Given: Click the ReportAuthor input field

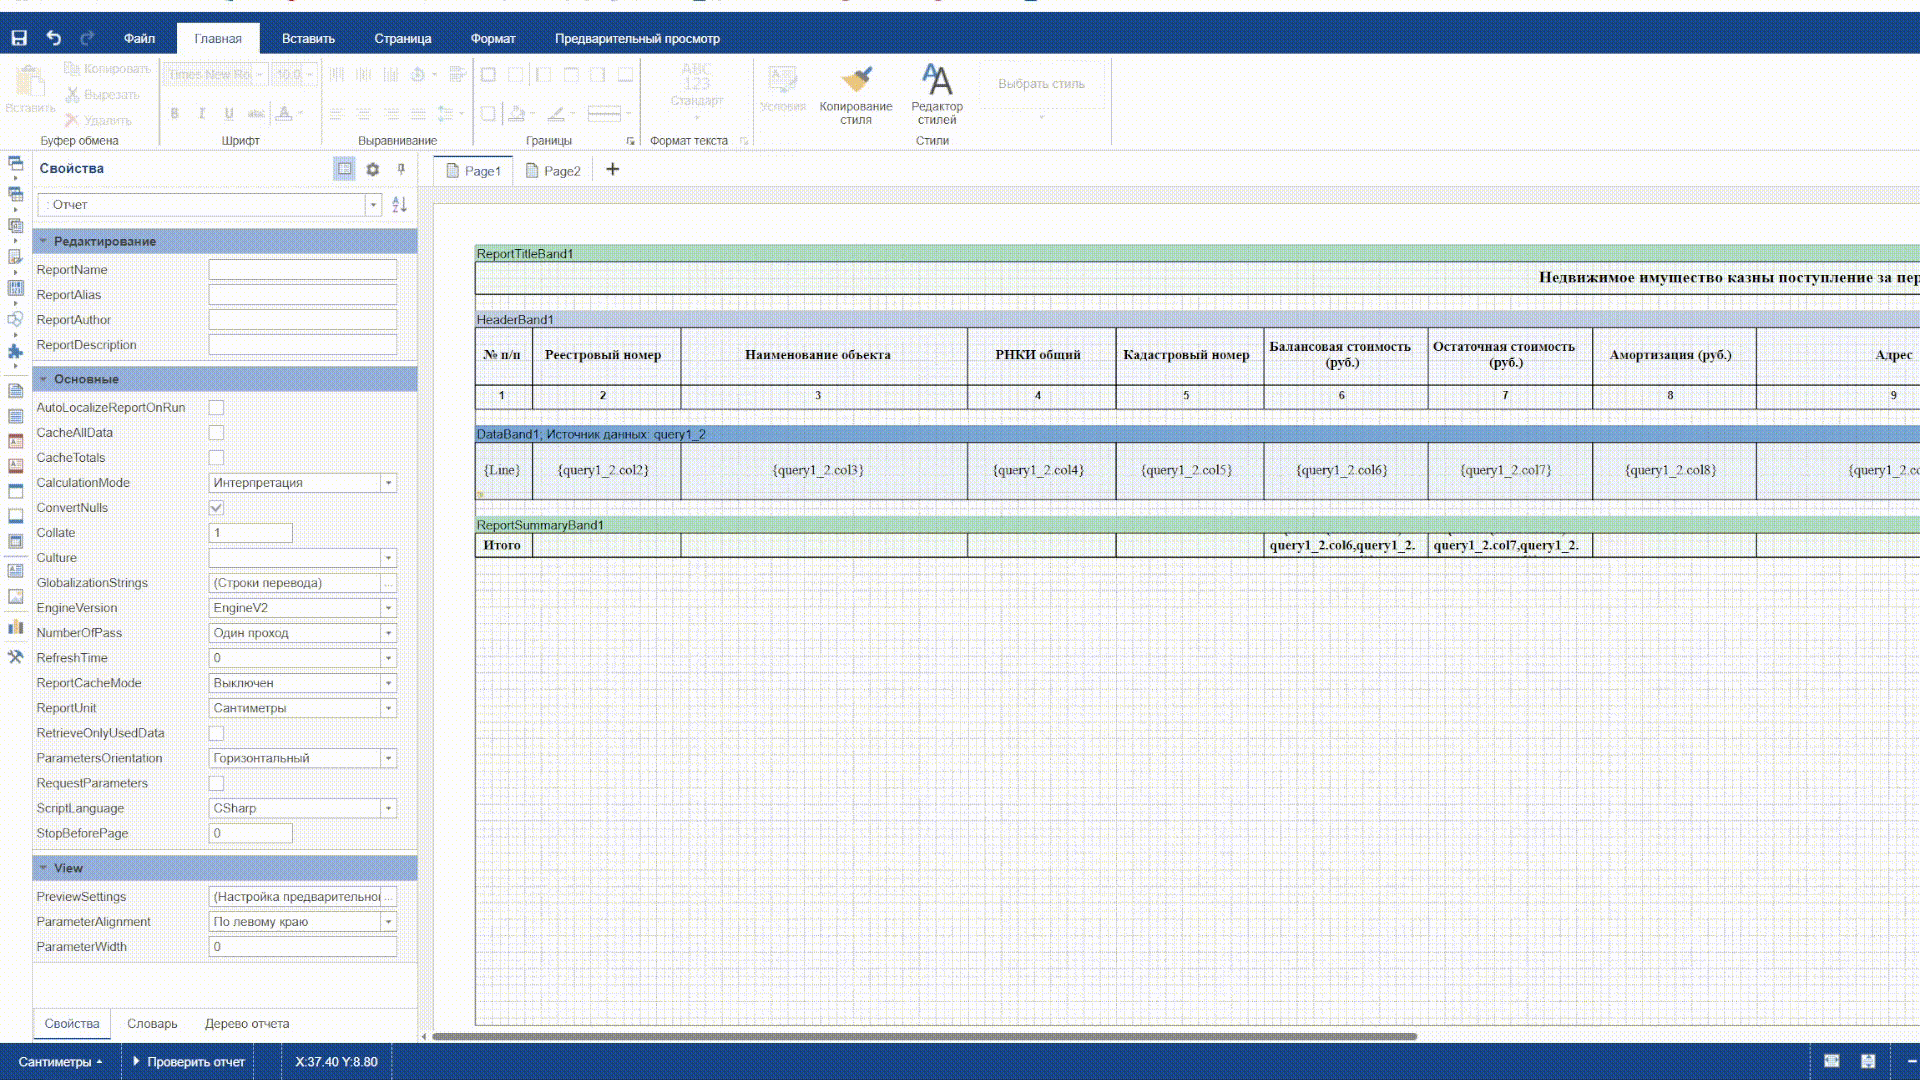Looking at the screenshot, I should pyautogui.click(x=302, y=320).
